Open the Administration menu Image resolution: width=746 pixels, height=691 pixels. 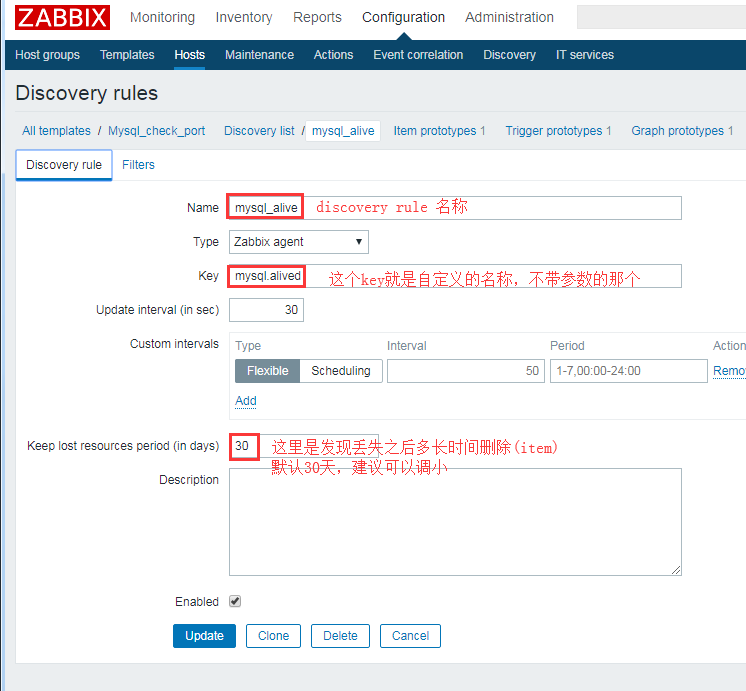point(509,17)
